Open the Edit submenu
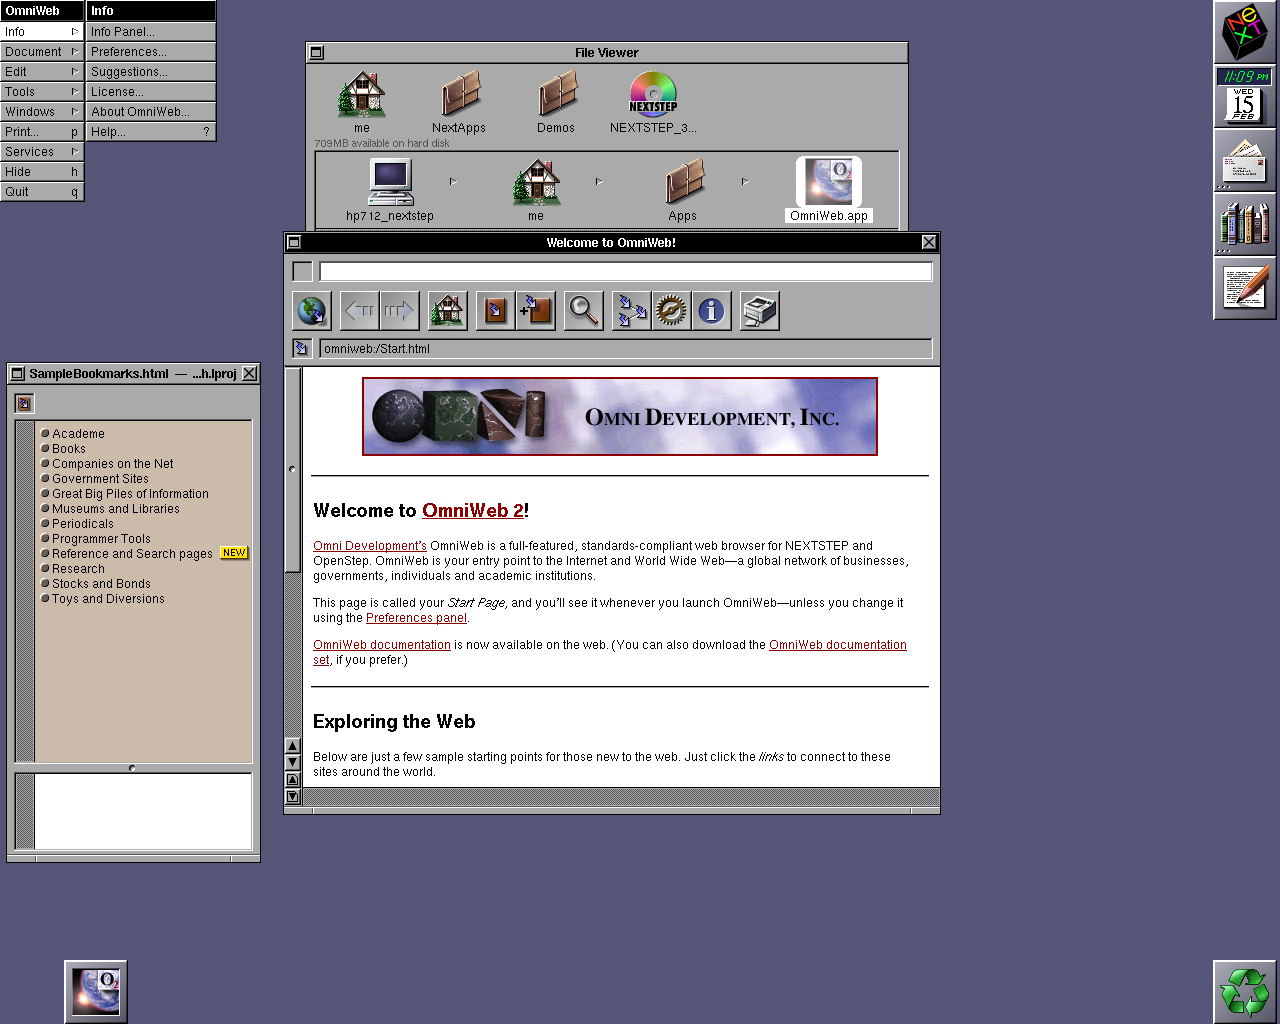 pyautogui.click(x=42, y=72)
